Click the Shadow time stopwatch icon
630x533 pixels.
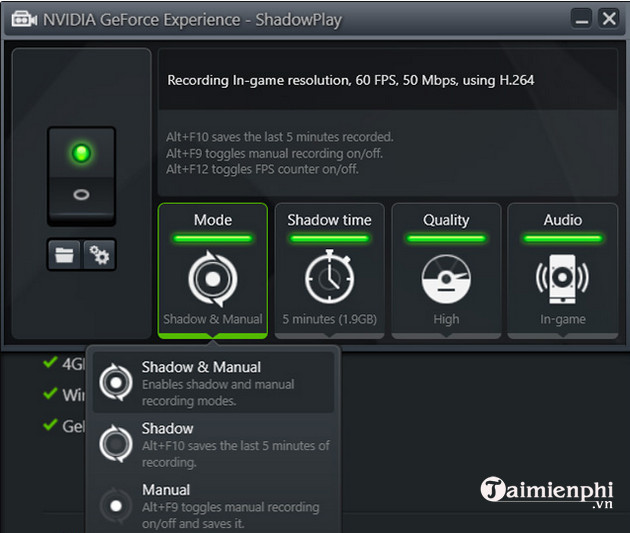[x=329, y=278]
